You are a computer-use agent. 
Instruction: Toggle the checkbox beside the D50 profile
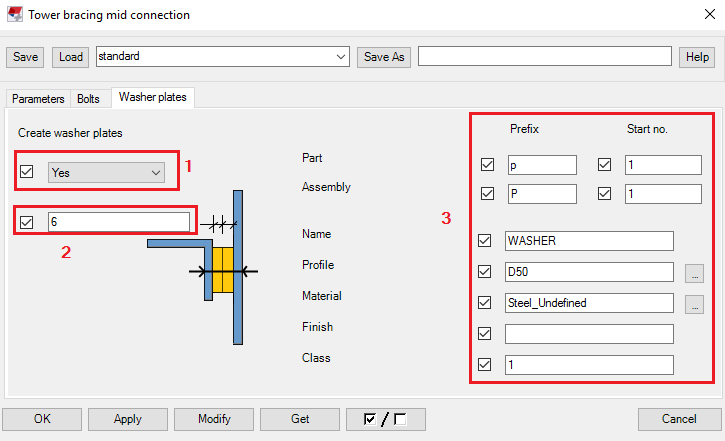486,272
